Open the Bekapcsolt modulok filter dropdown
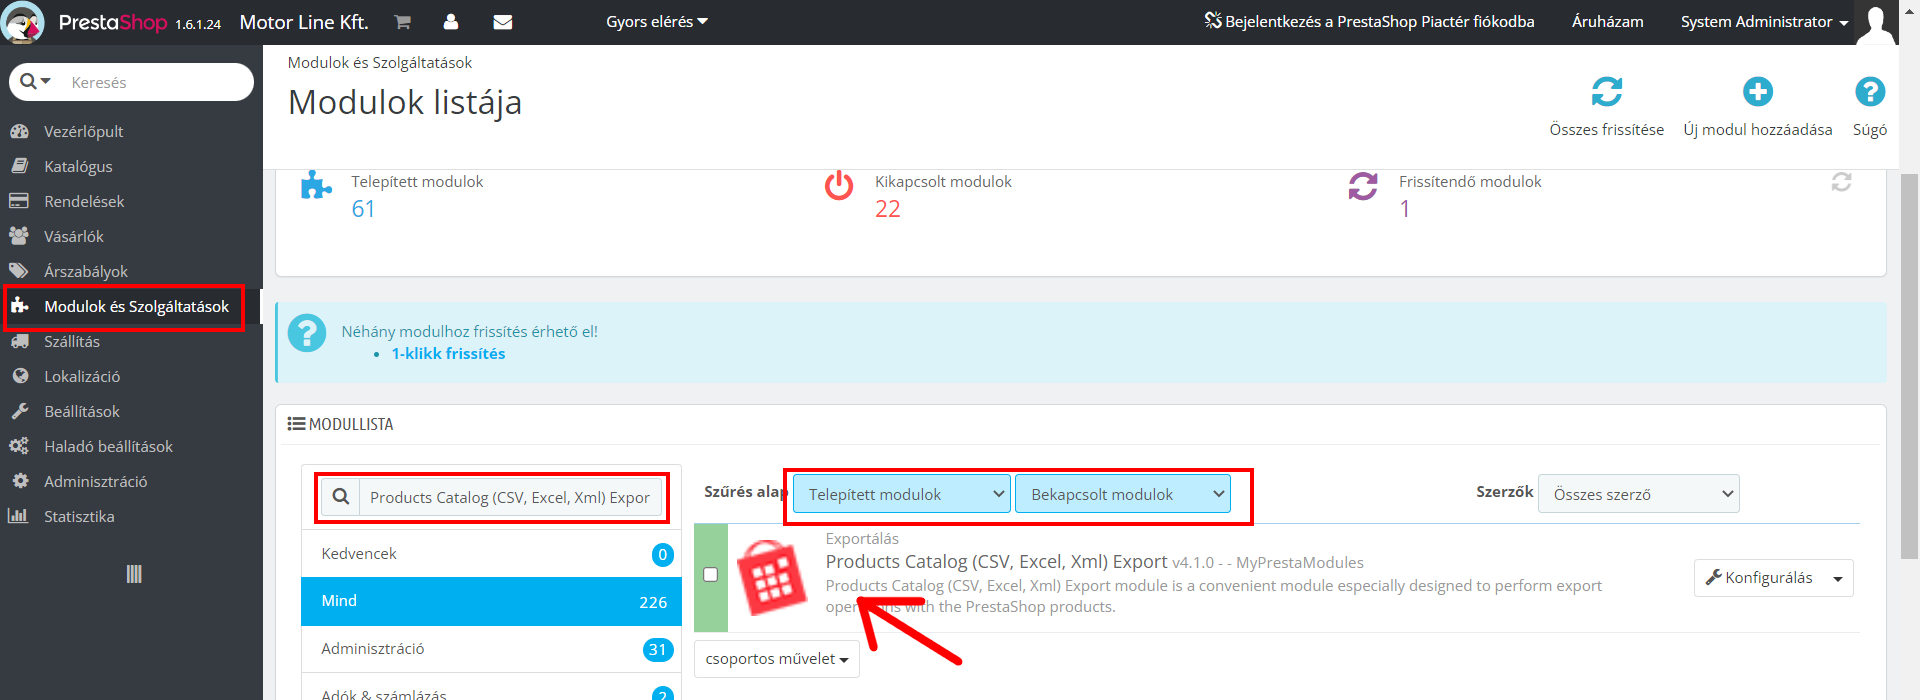The height and width of the screenshot is (700, 1920). click(x=1123, y=494)
